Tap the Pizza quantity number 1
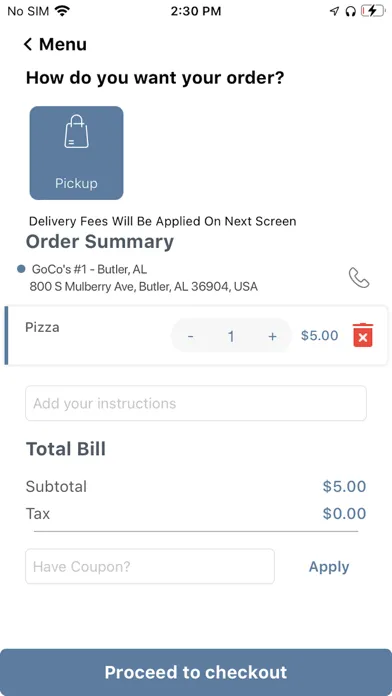This screenshot has height=696, width=392. pos(231,336)
